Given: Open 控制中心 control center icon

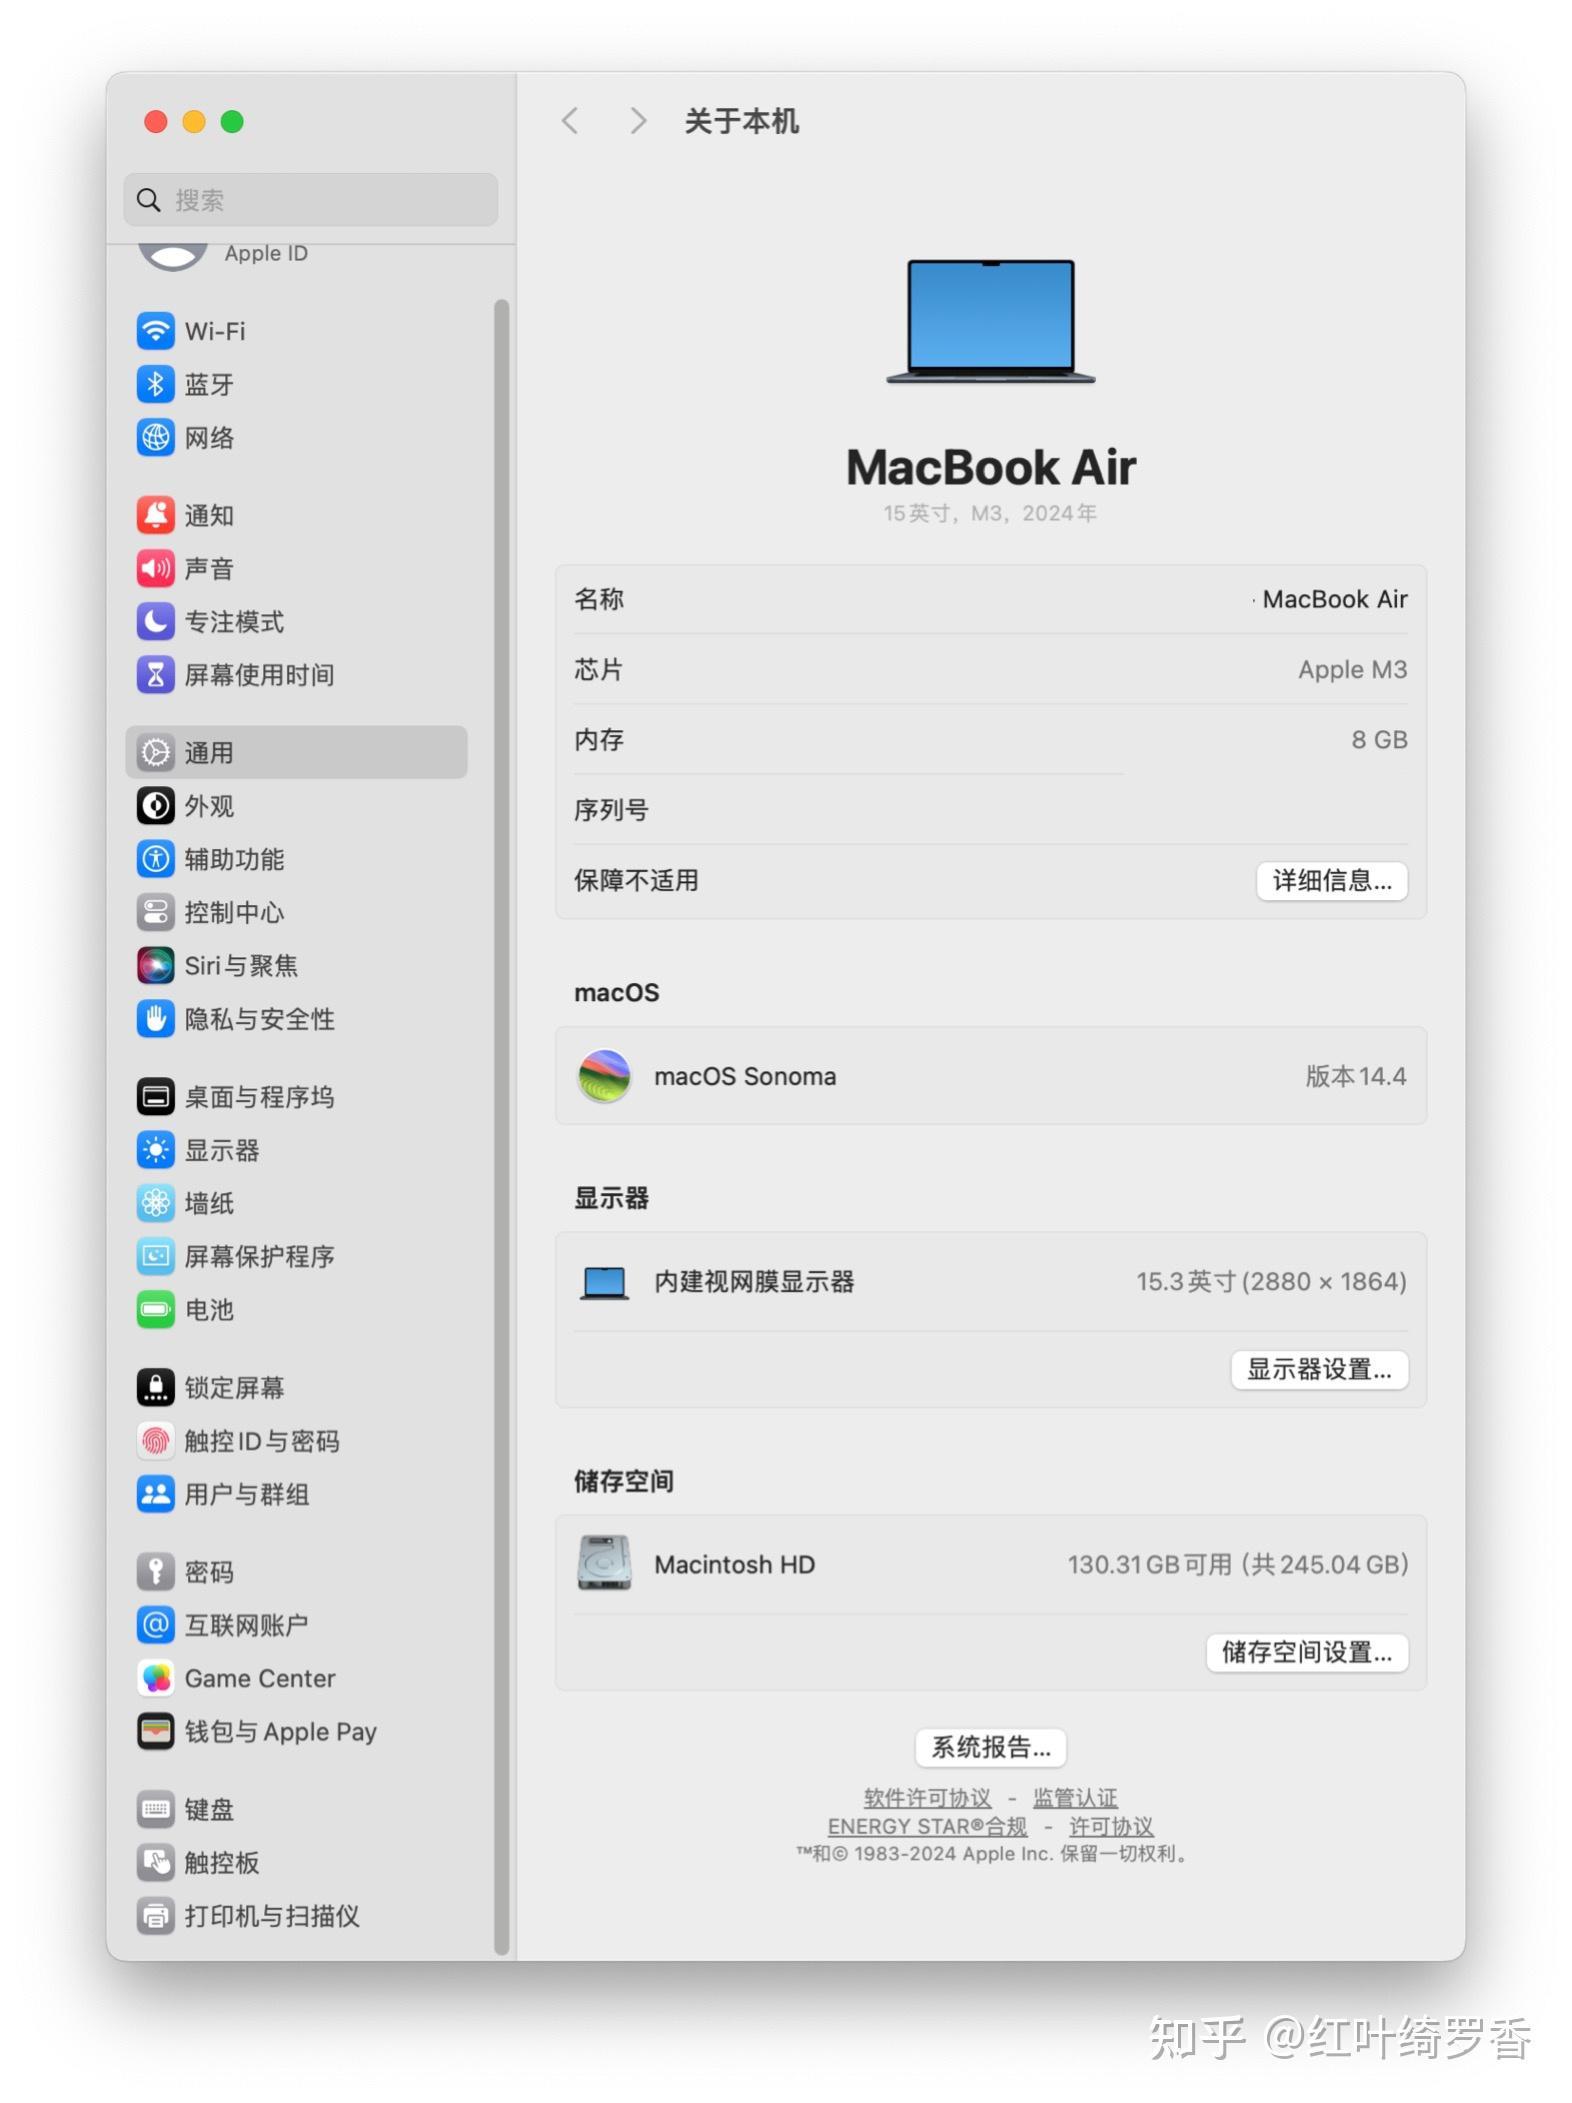Looking at the screenshot, I should (x=155, y=912).
